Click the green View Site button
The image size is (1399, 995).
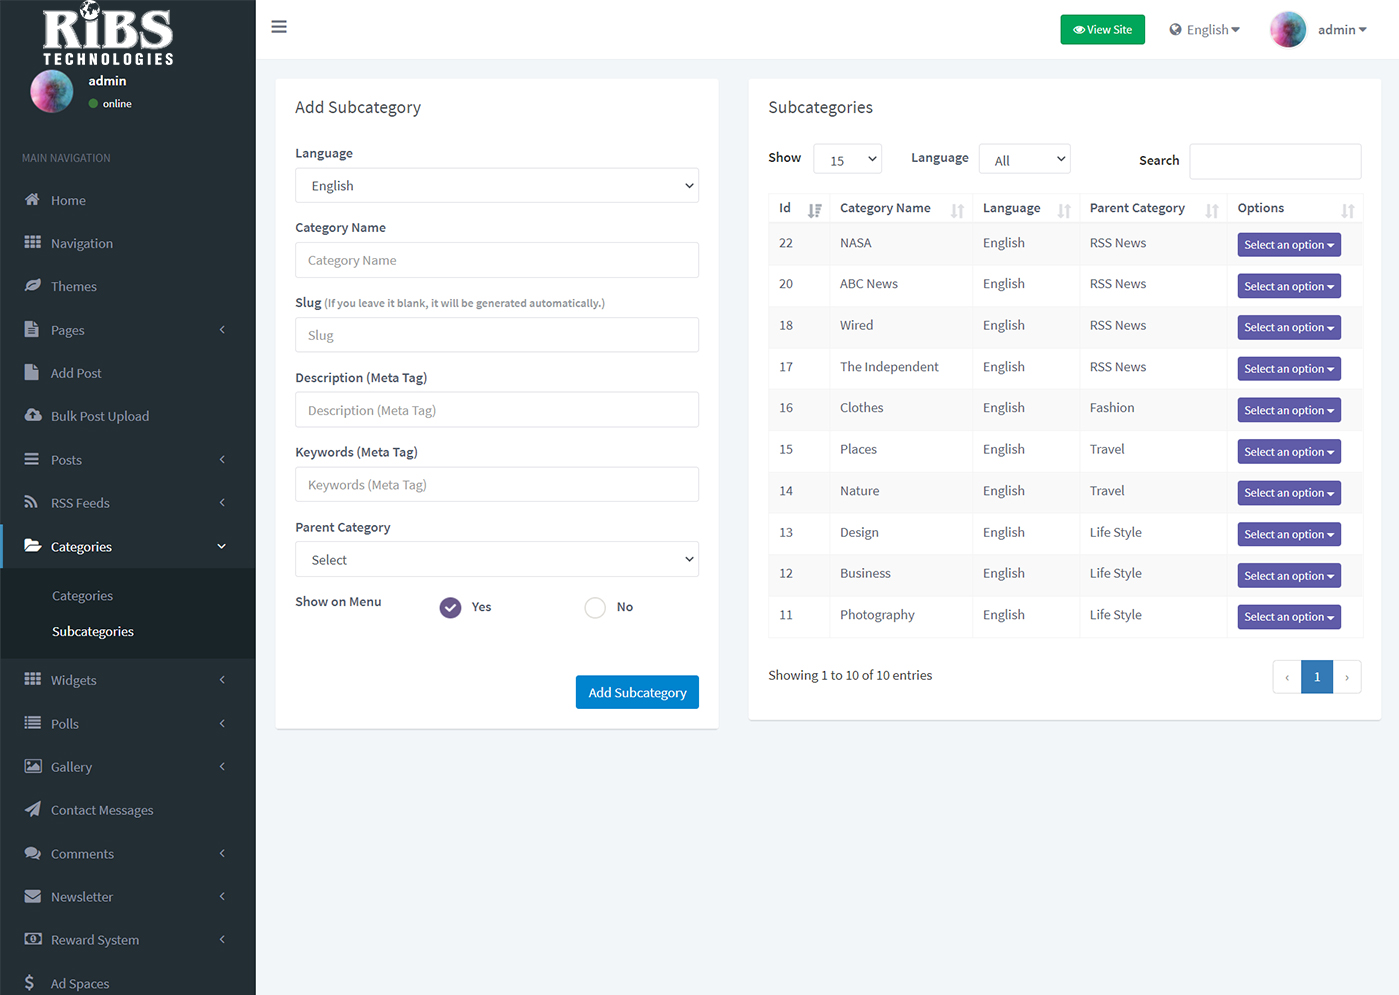tap(1102, 30)
